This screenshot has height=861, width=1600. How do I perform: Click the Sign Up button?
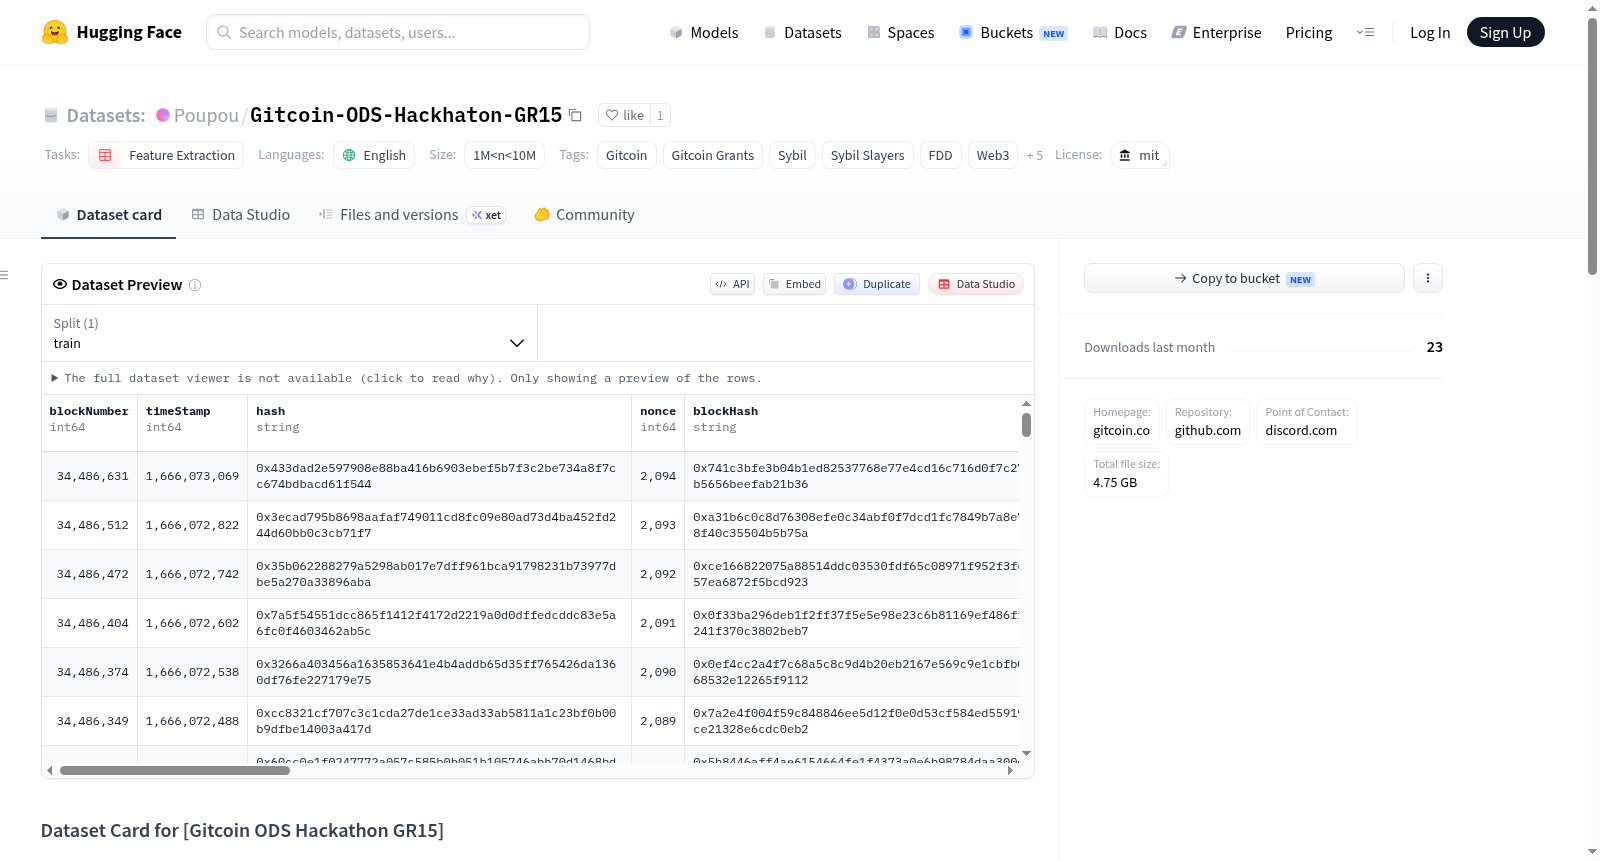(x=1505, y=32)
